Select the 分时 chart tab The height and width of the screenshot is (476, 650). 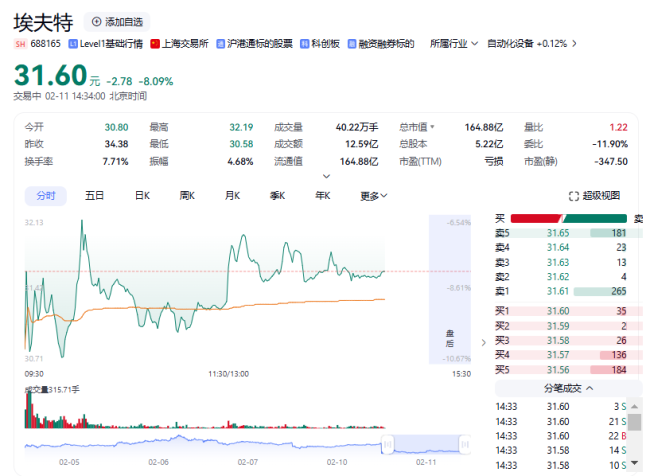pos(46,196)
